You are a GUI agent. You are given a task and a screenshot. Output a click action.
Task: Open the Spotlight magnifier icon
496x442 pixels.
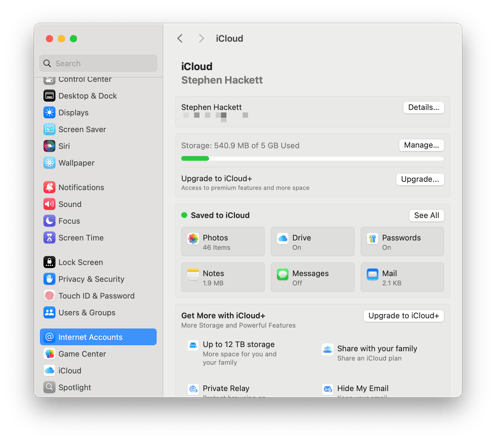tap(49, 387)
